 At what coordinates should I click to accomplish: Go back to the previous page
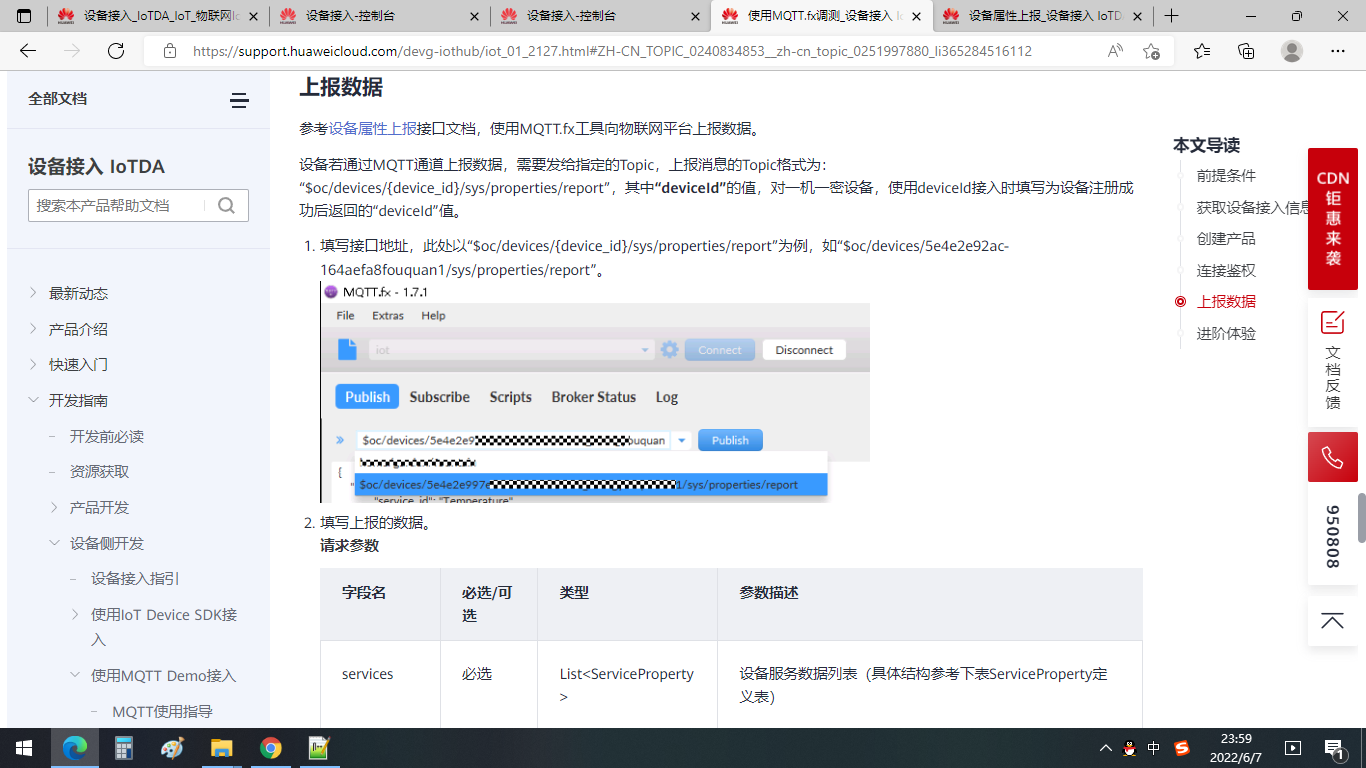[x=28, y=51]
